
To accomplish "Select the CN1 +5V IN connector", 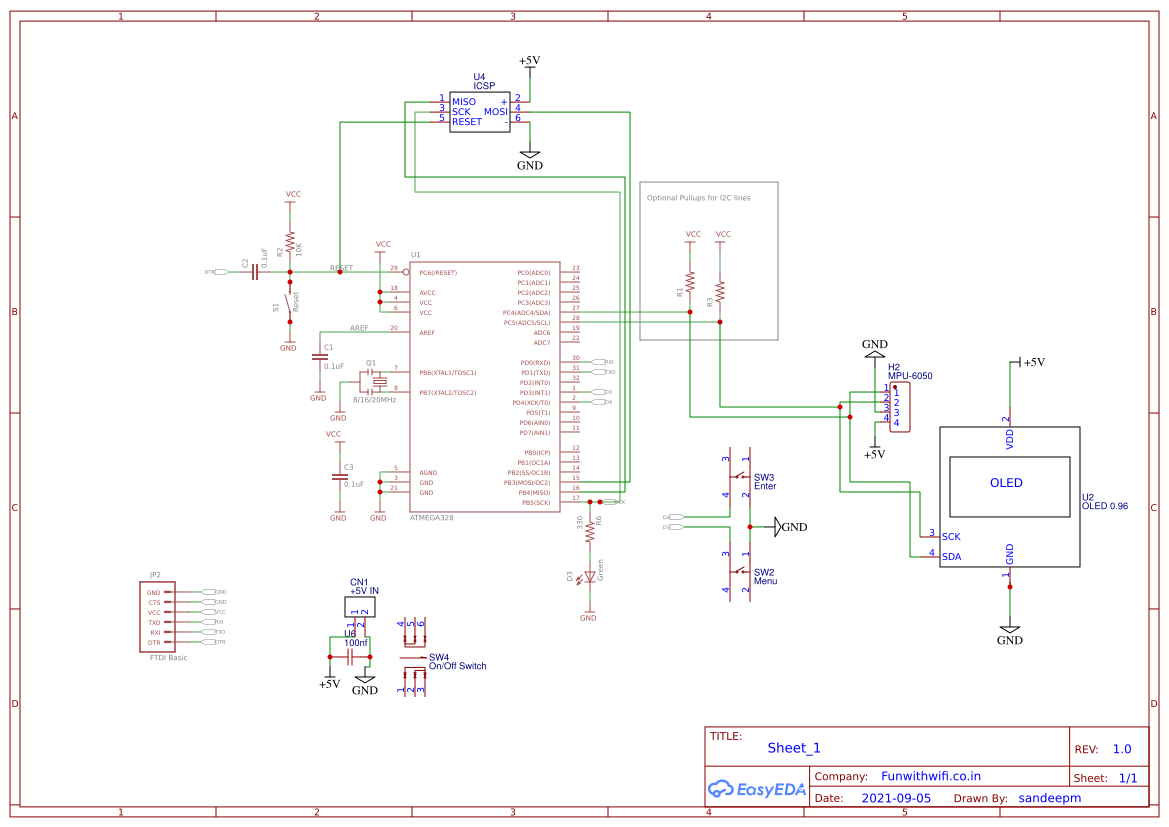I will pyautogui.click(x=358, y=604).
